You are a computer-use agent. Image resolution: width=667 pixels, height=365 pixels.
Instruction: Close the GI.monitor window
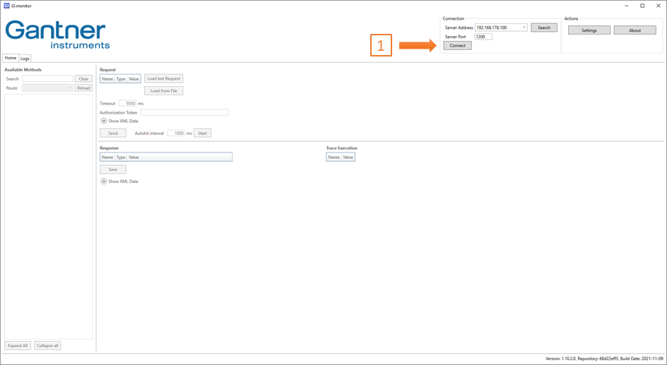[658, 6]
